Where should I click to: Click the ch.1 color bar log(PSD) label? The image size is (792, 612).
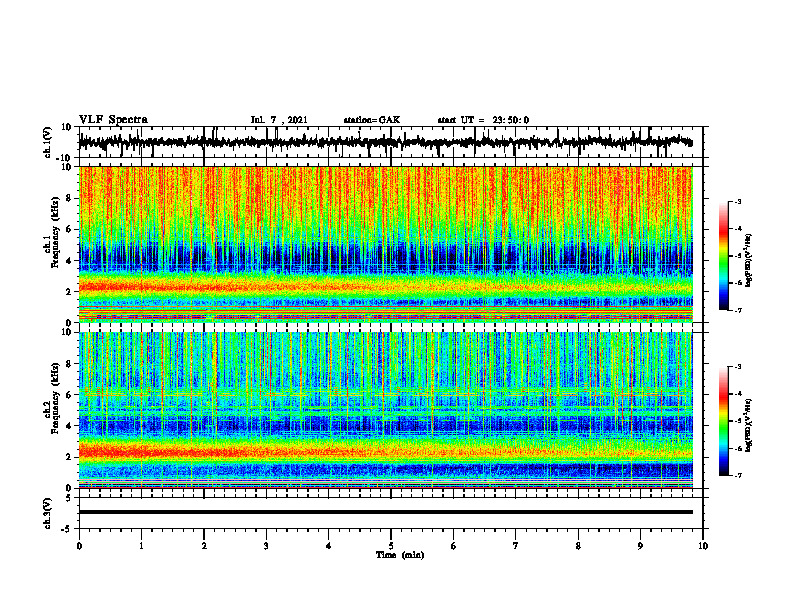point(749,260)
